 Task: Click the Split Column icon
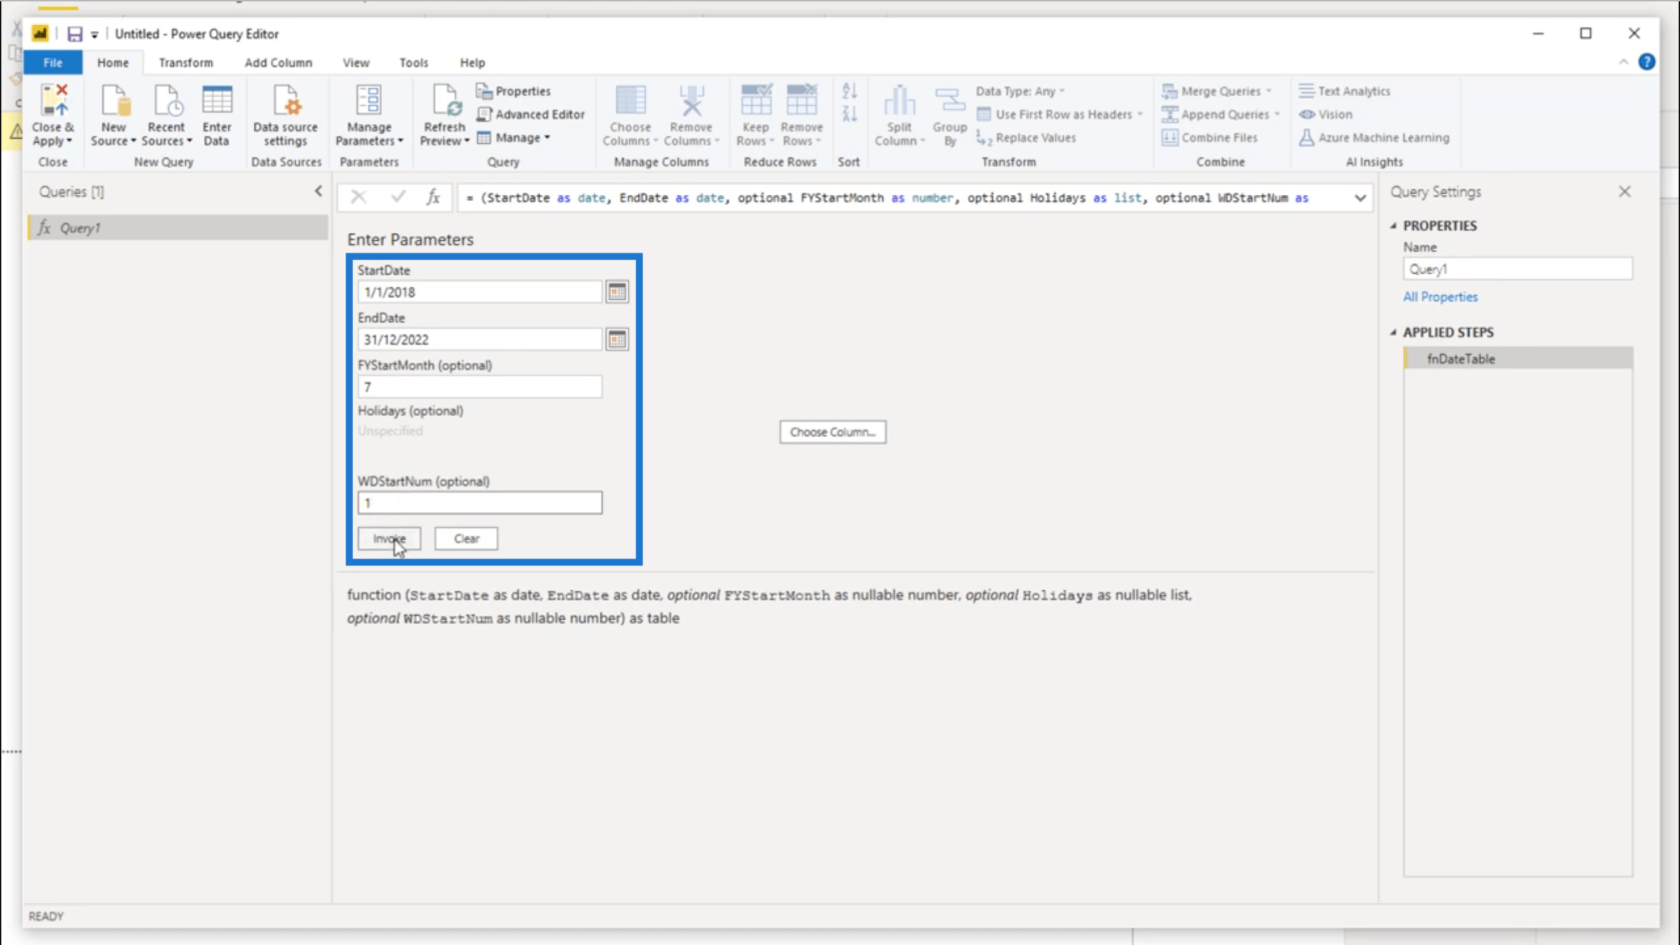pyautogui.click(x=900, y=114)
